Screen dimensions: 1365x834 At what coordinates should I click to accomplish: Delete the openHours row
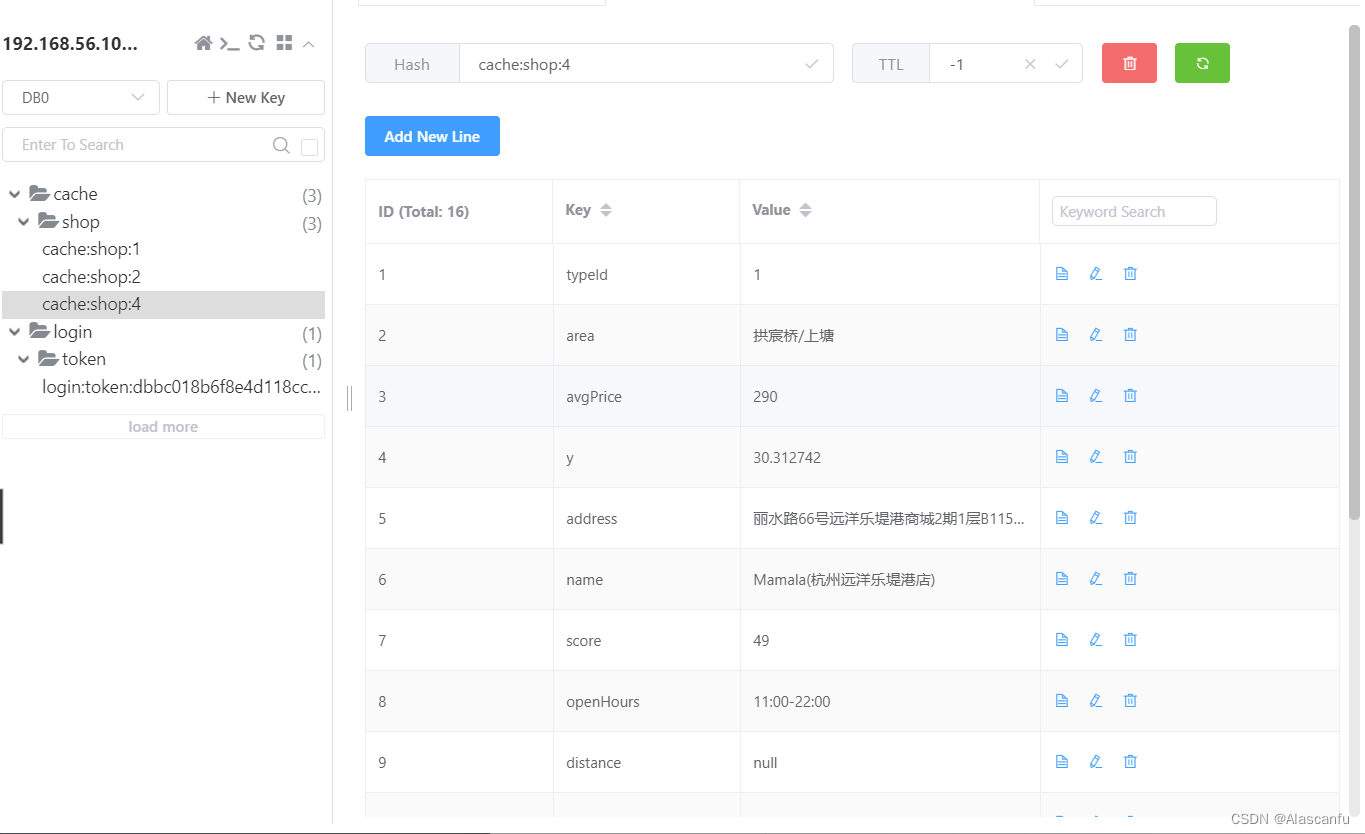click(1130, 700)
